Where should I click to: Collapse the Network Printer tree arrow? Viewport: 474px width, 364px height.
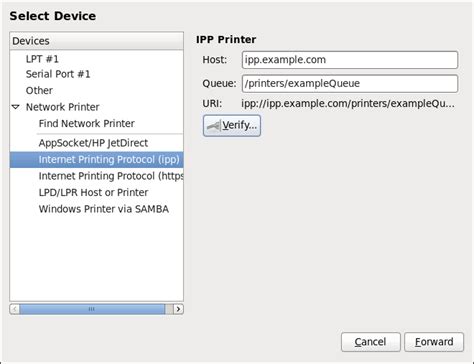click(15, 107)
